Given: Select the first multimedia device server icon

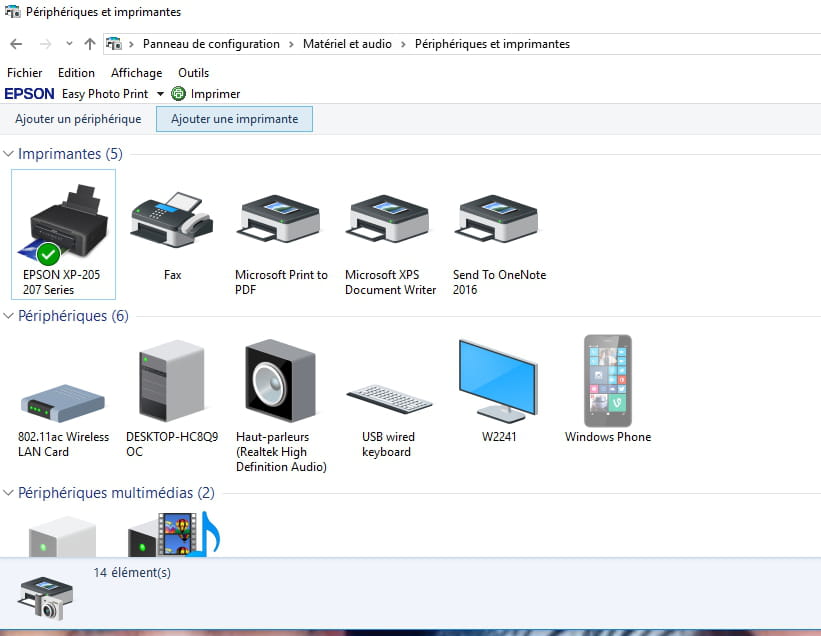Looking at the screenshot, I should (x=62, y=537).
